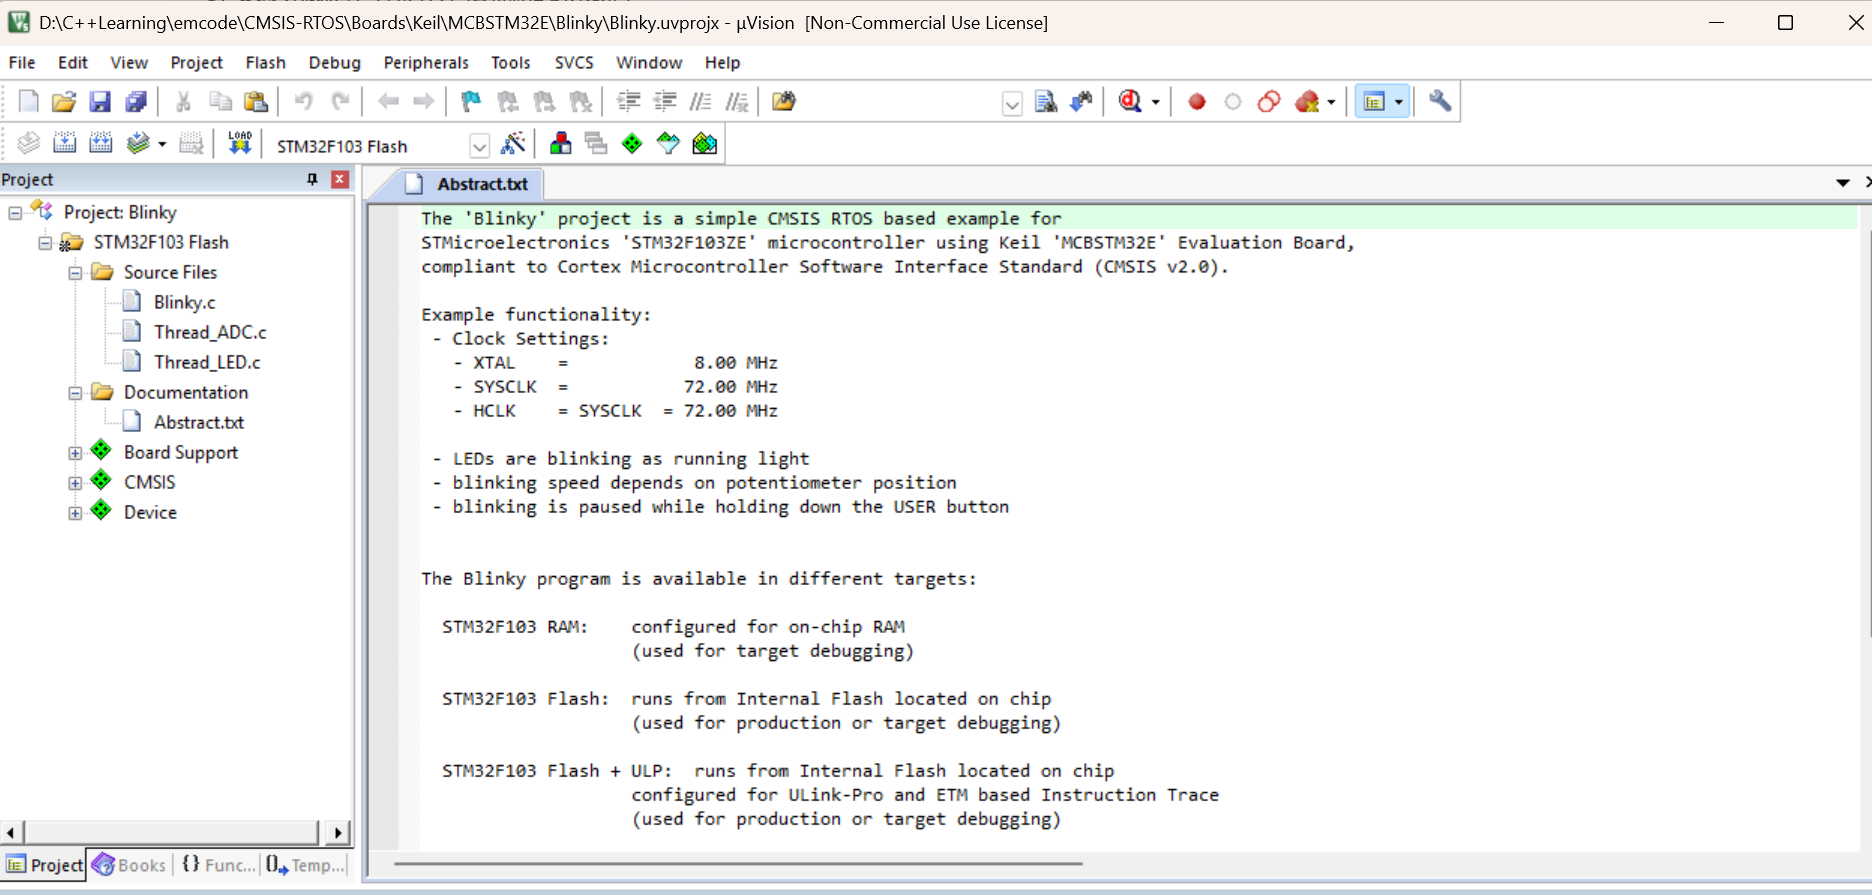Open Find in Files folder icon

(x=784, y=101)
